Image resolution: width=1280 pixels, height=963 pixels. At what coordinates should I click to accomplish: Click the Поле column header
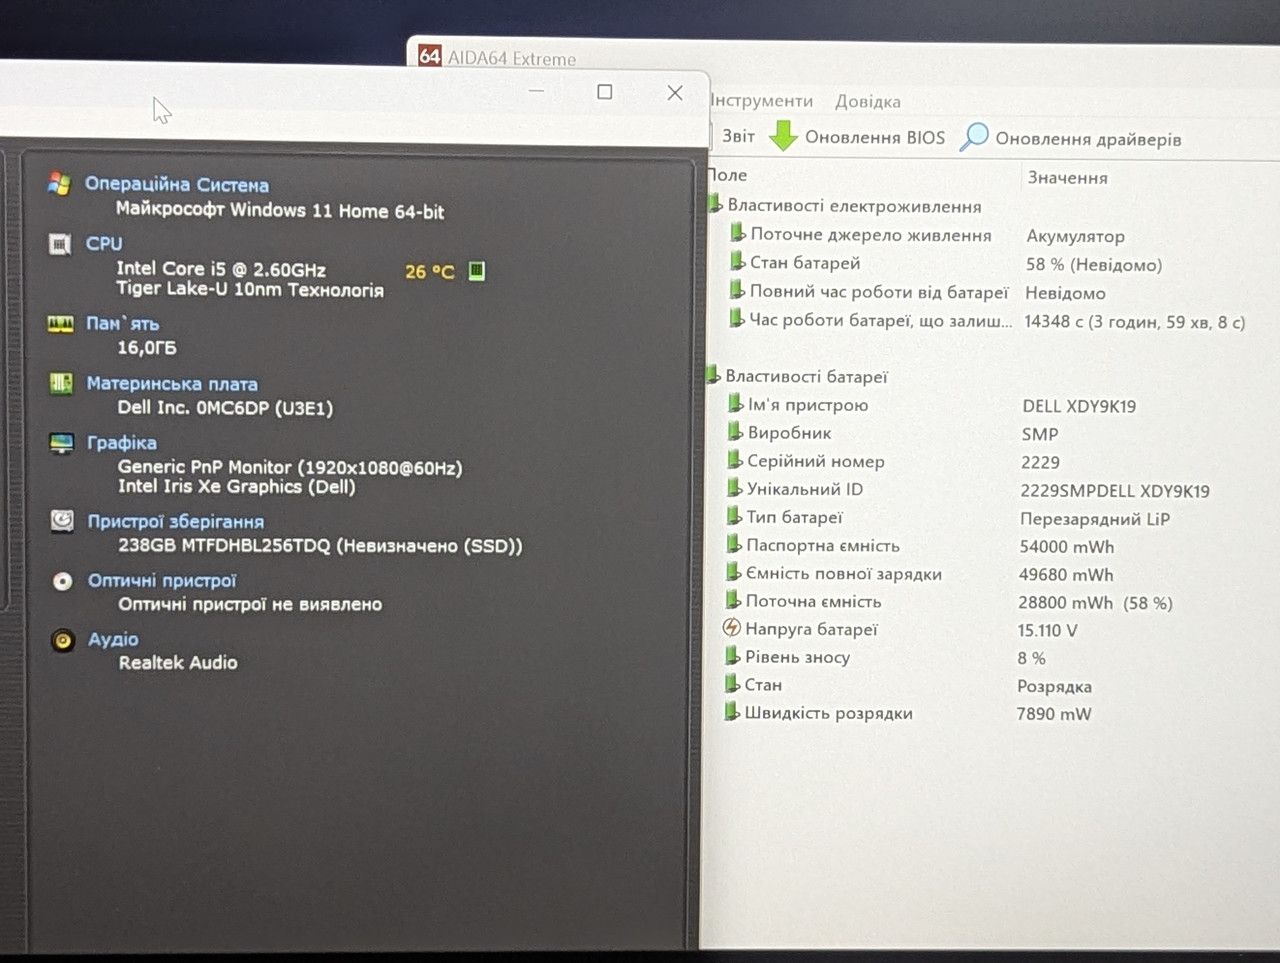[x=727, y=175]
